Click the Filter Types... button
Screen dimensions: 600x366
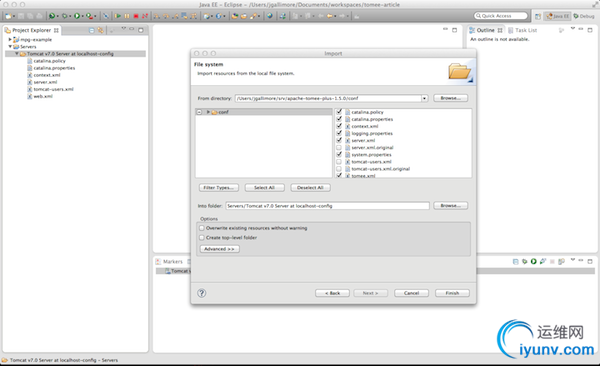click(x=218, y=188)
